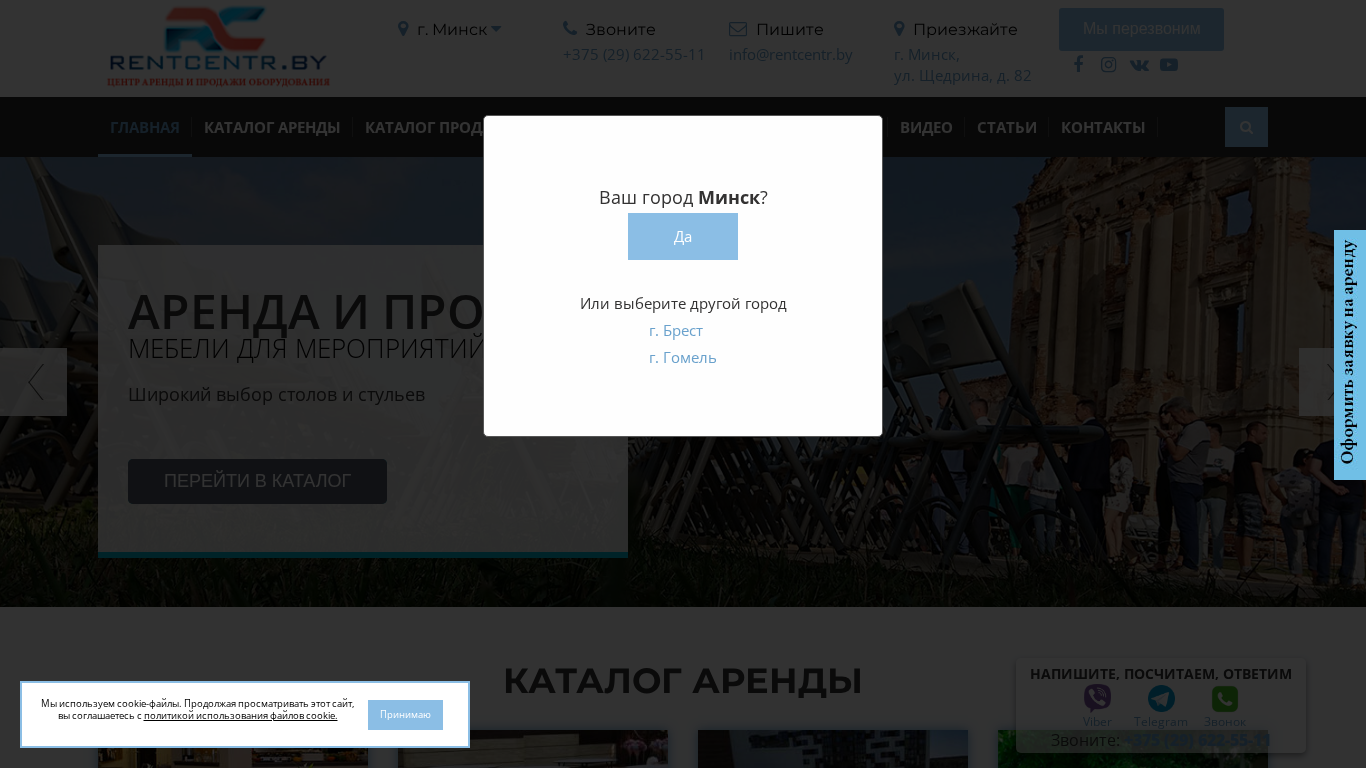Open the YouTube channel icon
1366x768 pixels.
tap(1169, 65)
